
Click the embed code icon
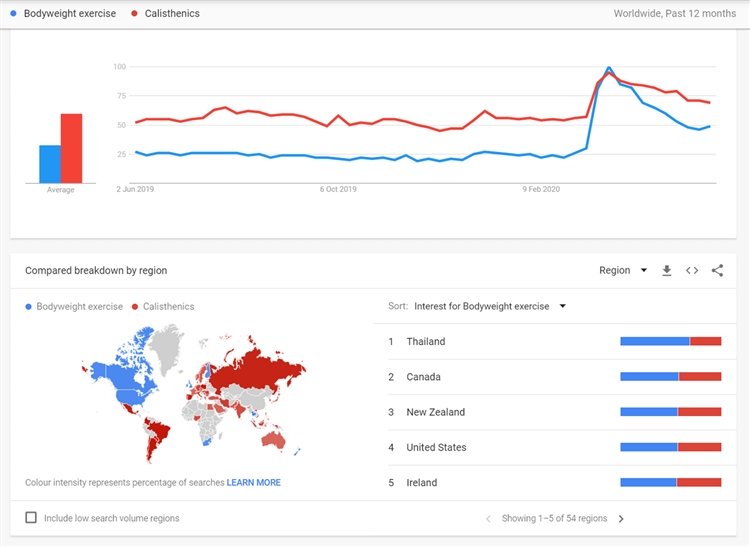click(x=692, y=270)
